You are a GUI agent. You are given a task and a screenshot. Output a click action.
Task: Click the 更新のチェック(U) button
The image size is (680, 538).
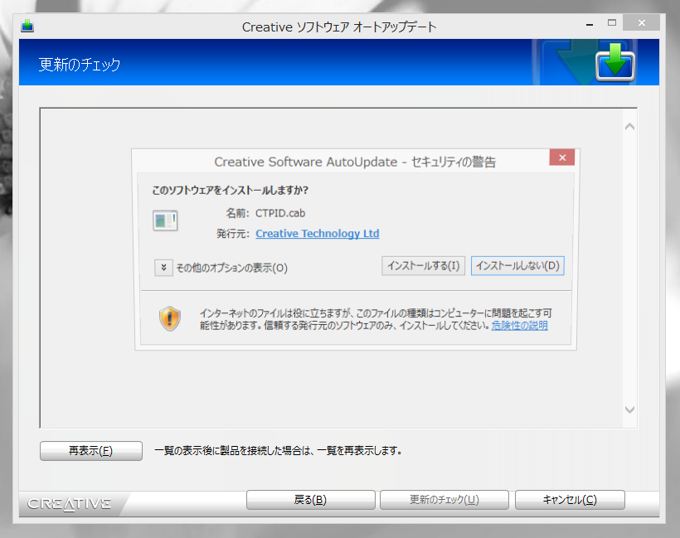(x=444, y=500)
